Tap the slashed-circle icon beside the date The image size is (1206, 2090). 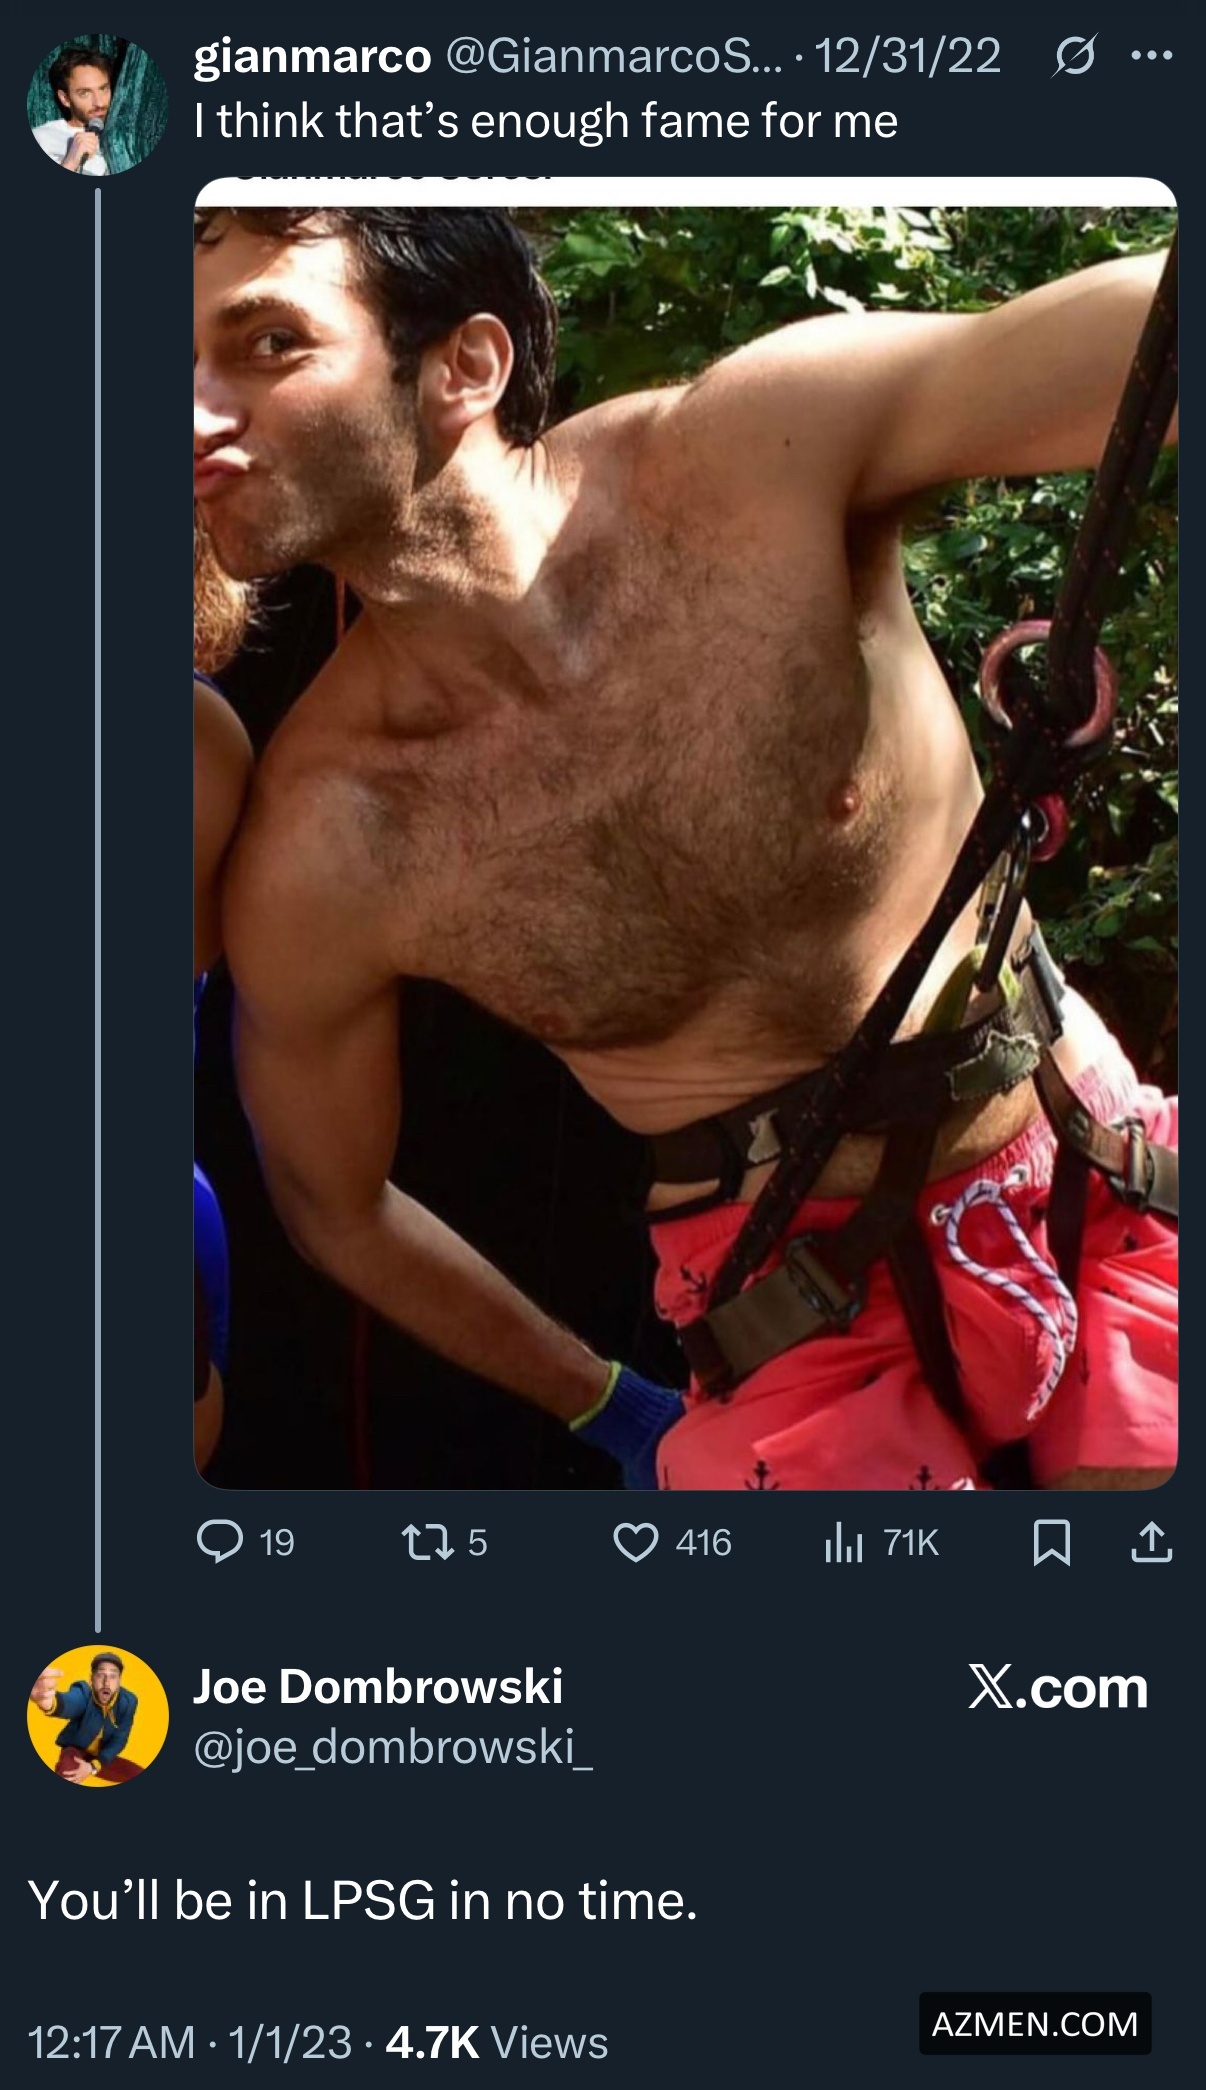coord(1075,56)
